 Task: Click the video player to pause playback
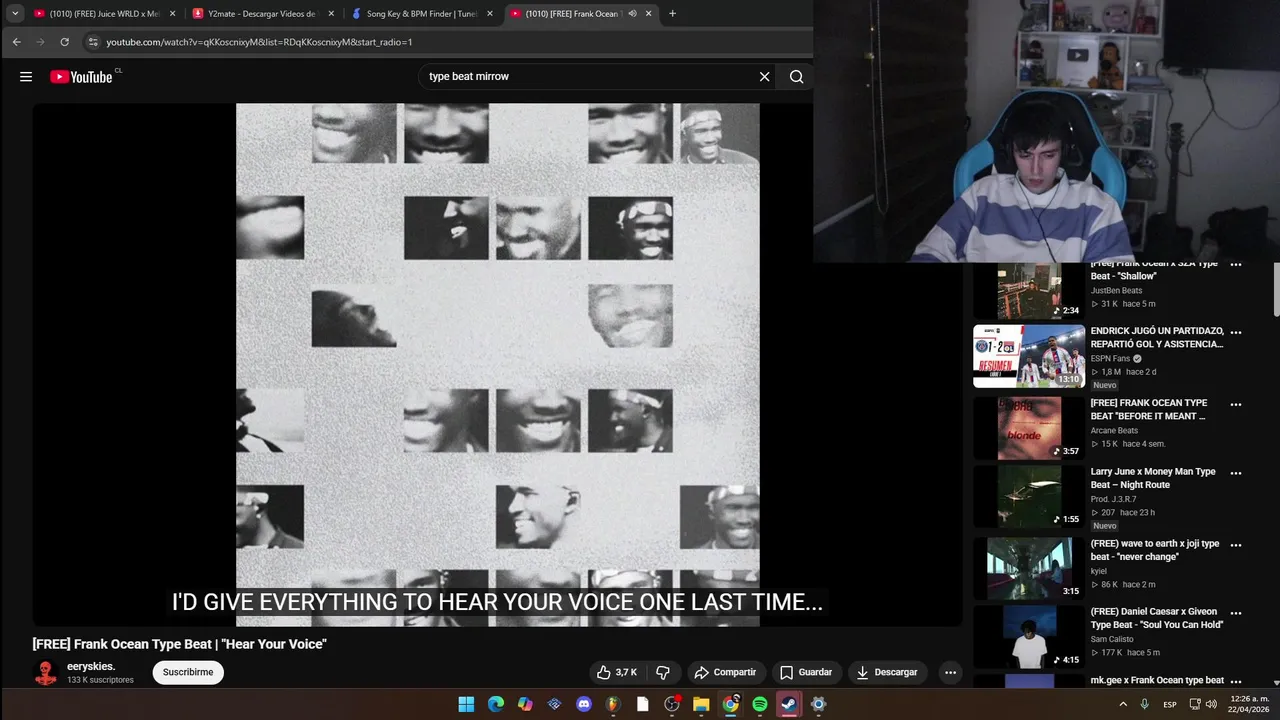click(x=497, y=365)
